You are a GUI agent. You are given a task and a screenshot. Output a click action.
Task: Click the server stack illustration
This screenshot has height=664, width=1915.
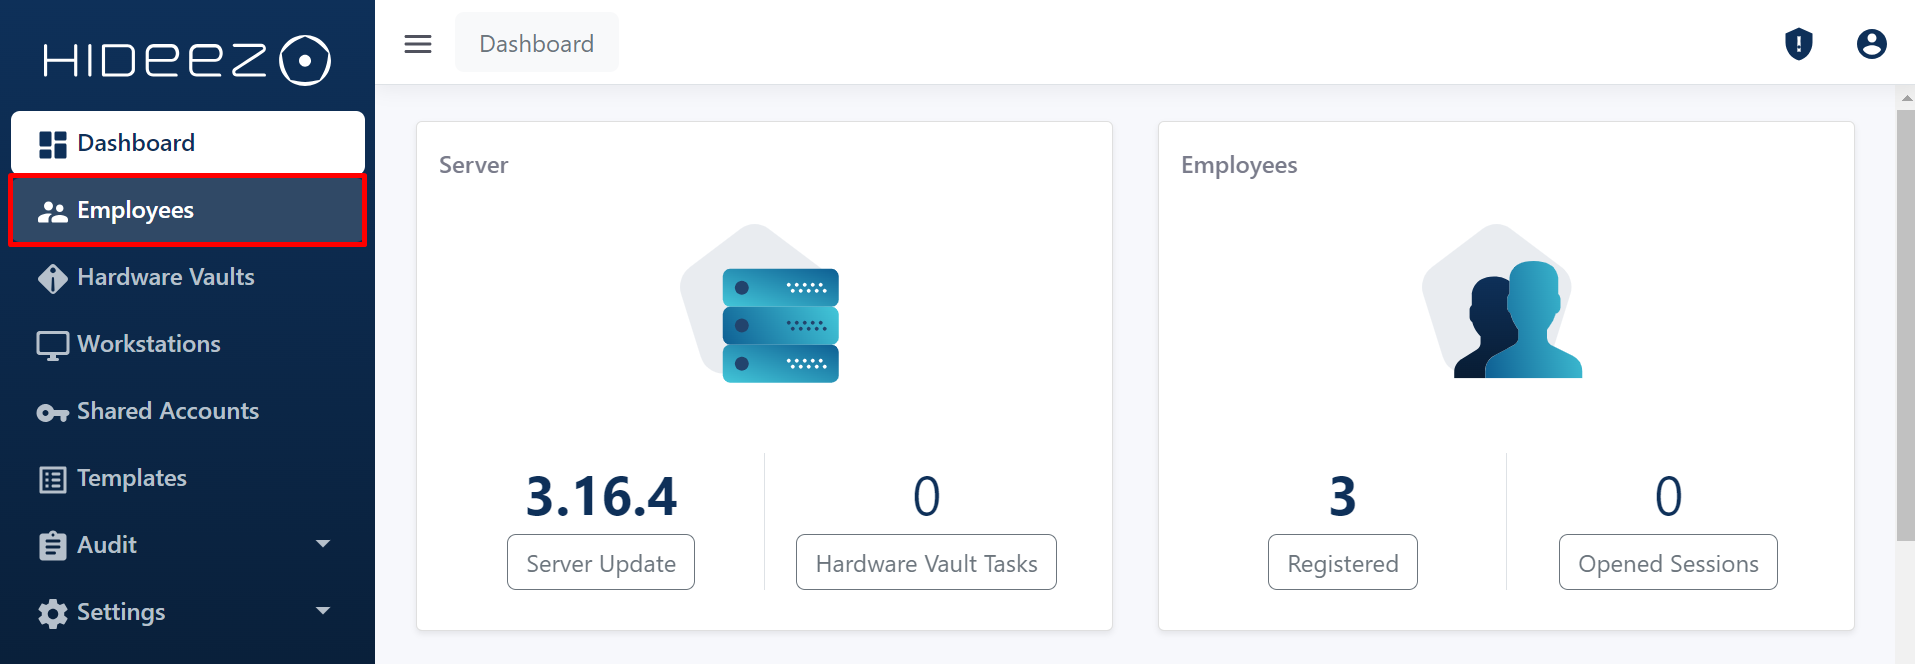click(x=780, y=325)
